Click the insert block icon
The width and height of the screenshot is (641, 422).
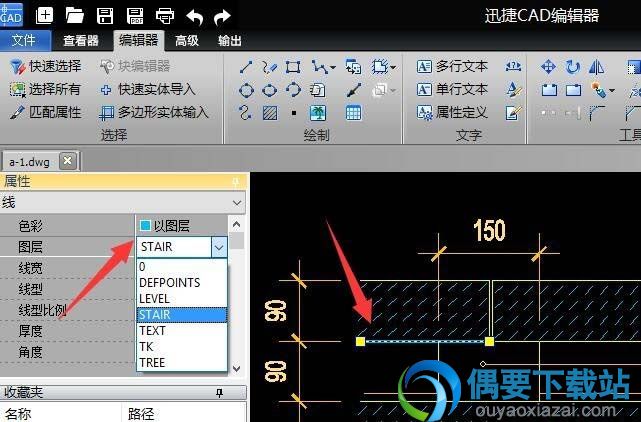354,67
